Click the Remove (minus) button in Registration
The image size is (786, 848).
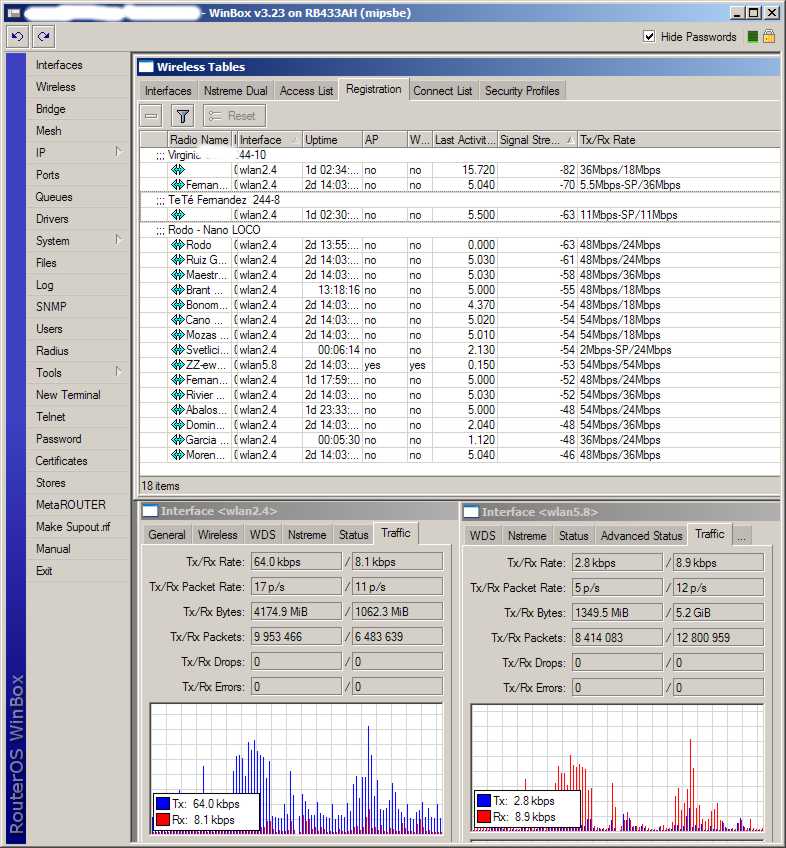(151, 116)
